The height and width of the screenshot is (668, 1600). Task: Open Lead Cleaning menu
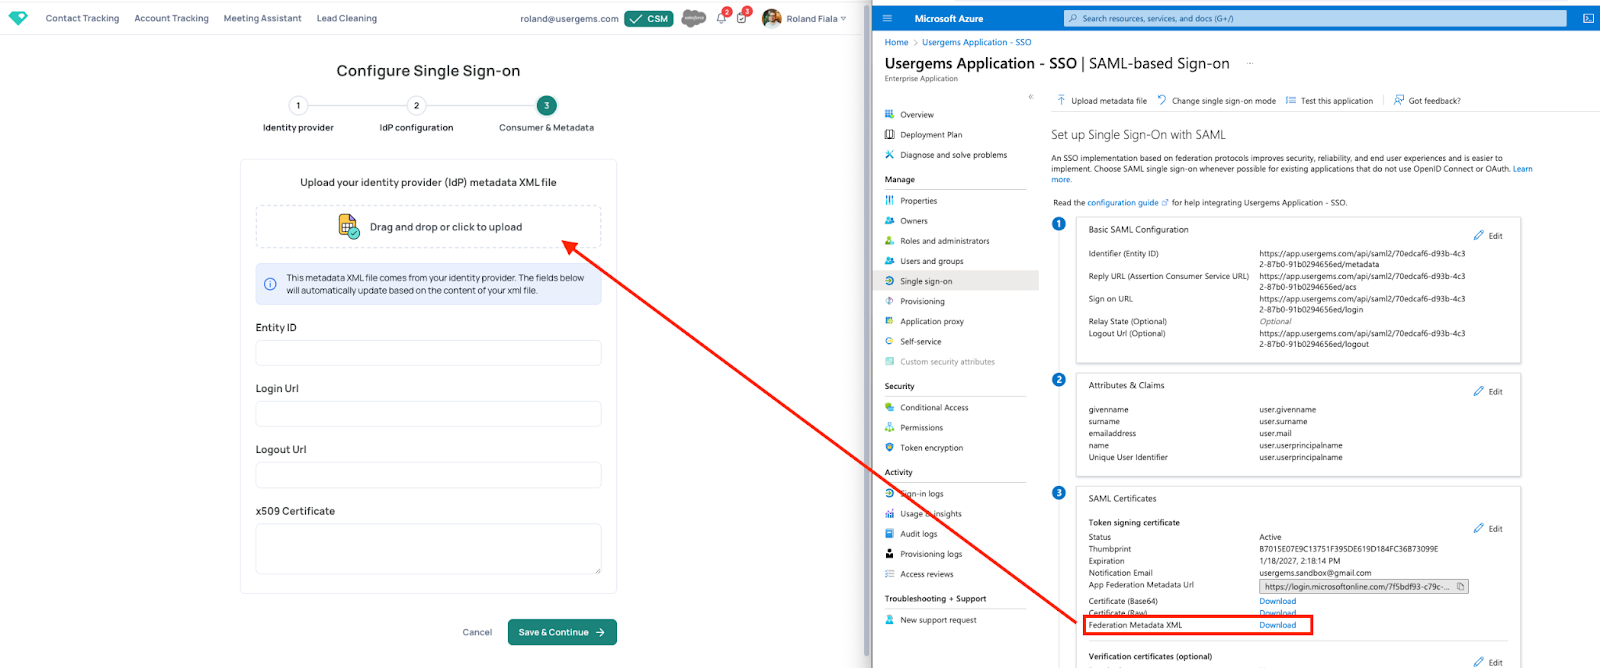[x=347, y=18]
